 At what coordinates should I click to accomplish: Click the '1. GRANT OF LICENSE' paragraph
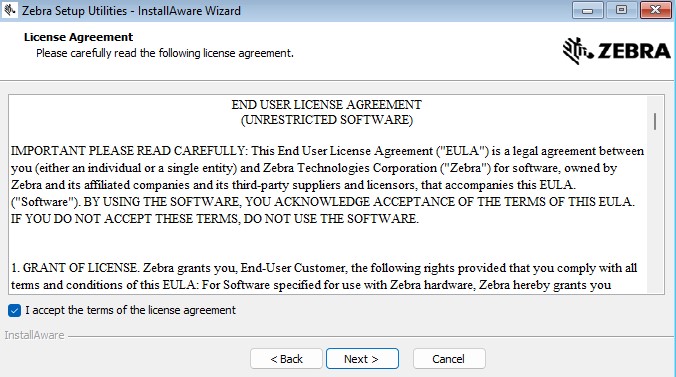(324, 276)
